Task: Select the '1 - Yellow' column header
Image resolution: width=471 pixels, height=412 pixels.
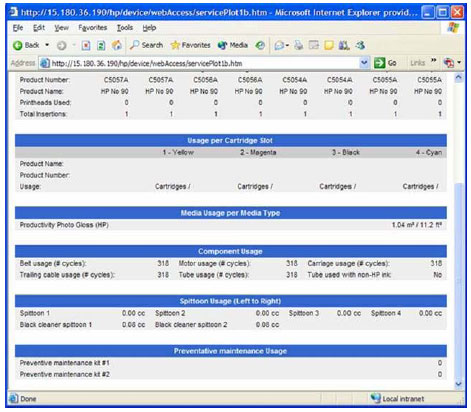Action: coord(178,152)
